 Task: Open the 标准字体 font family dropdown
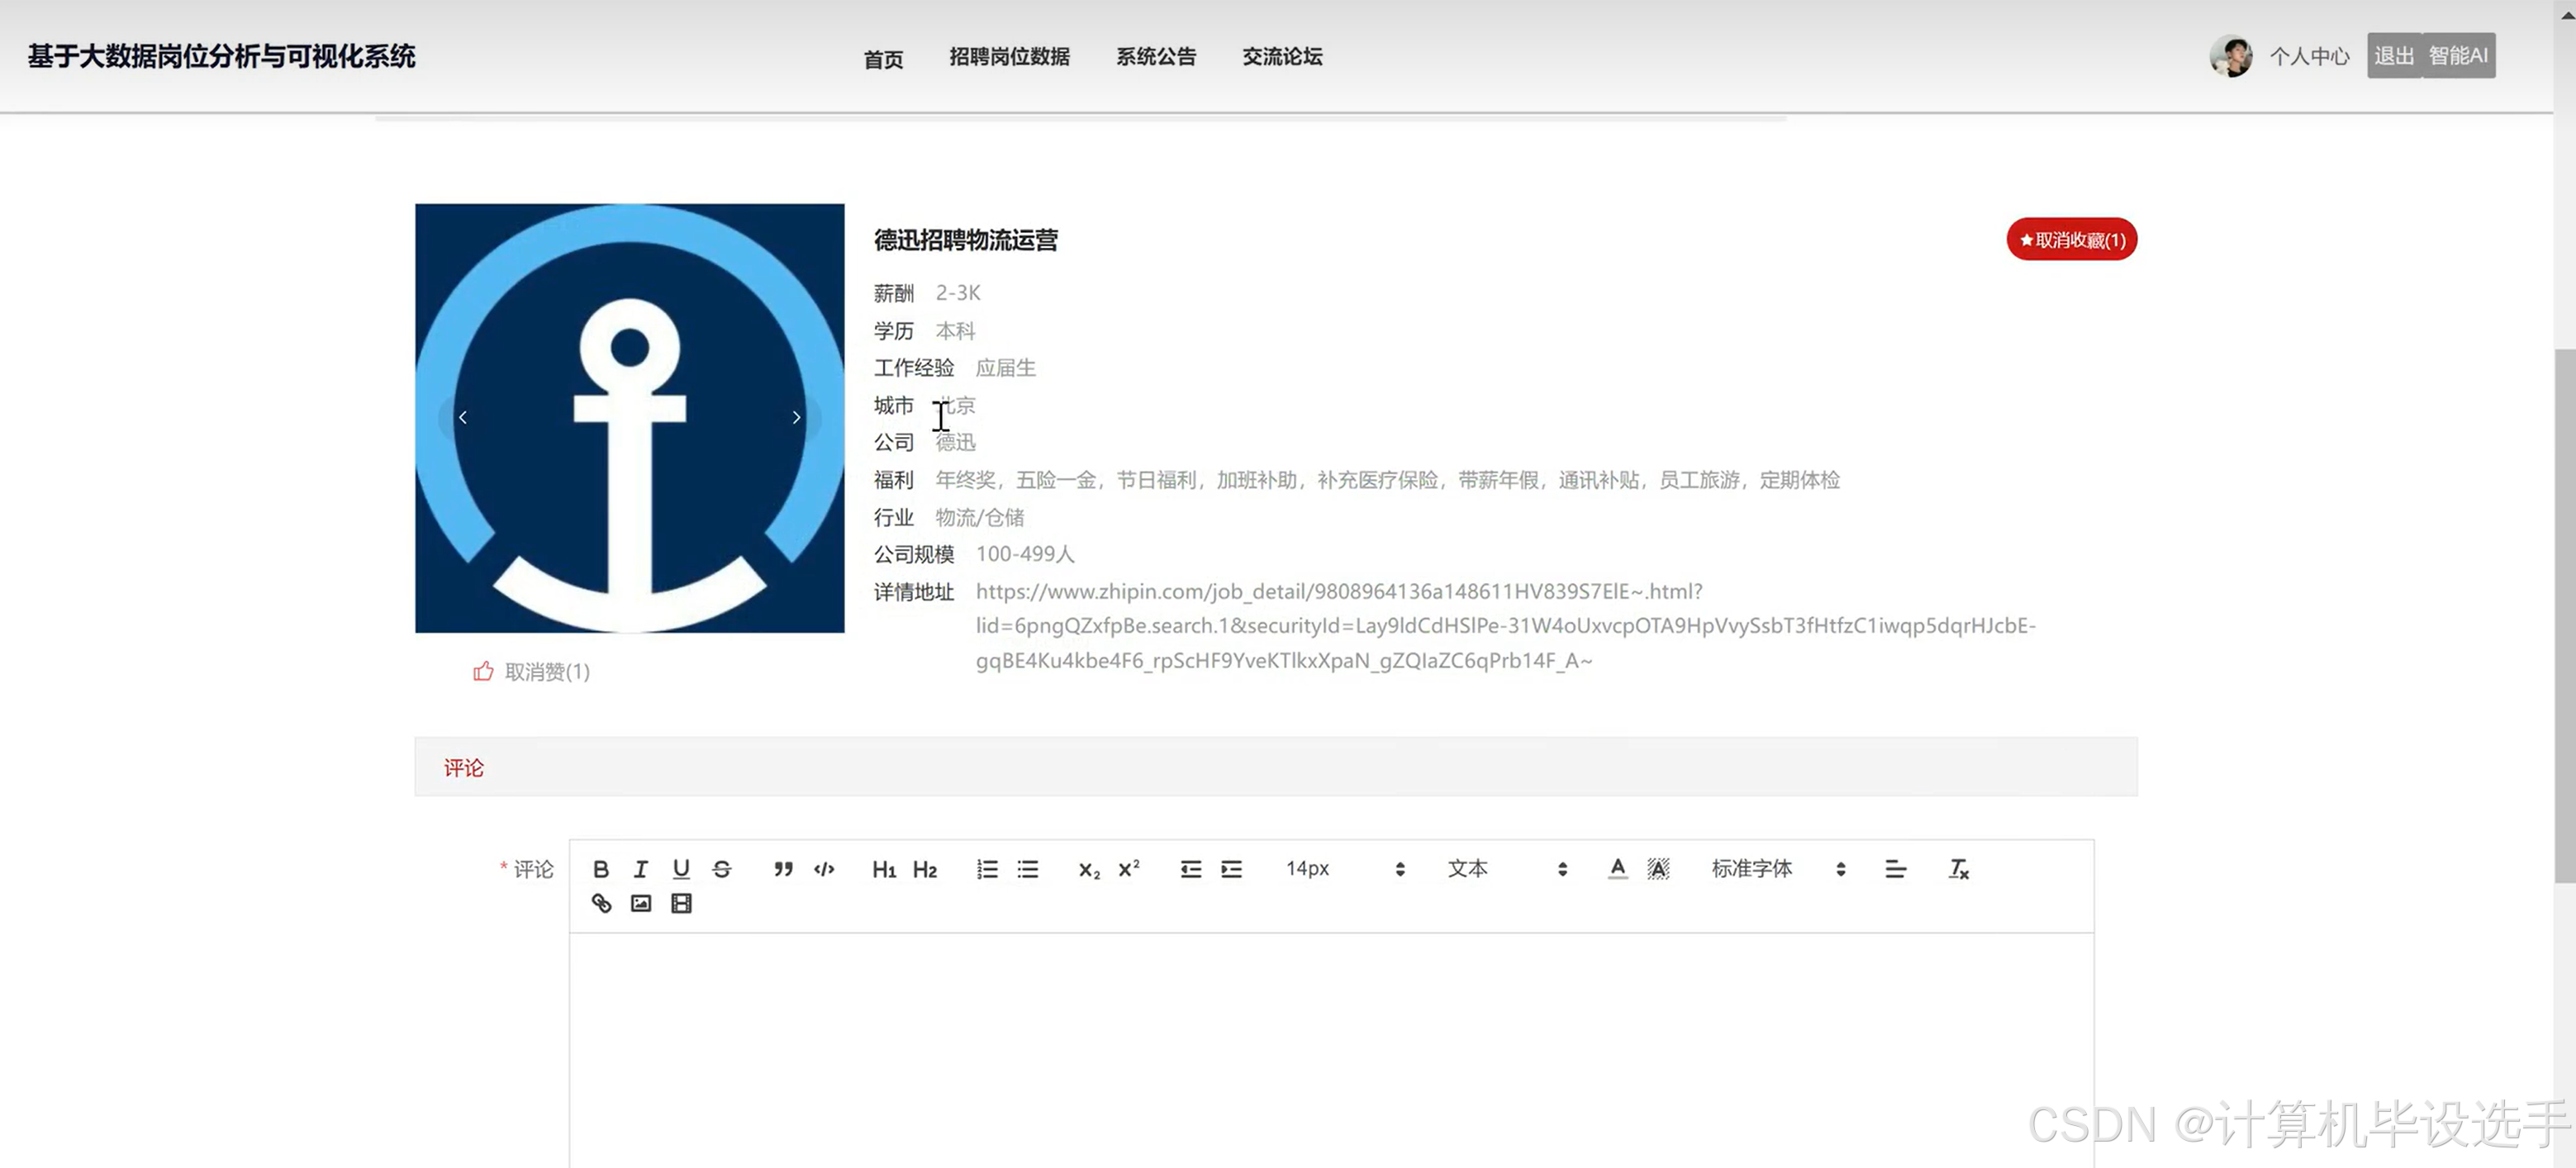[x=1778, y=869]
